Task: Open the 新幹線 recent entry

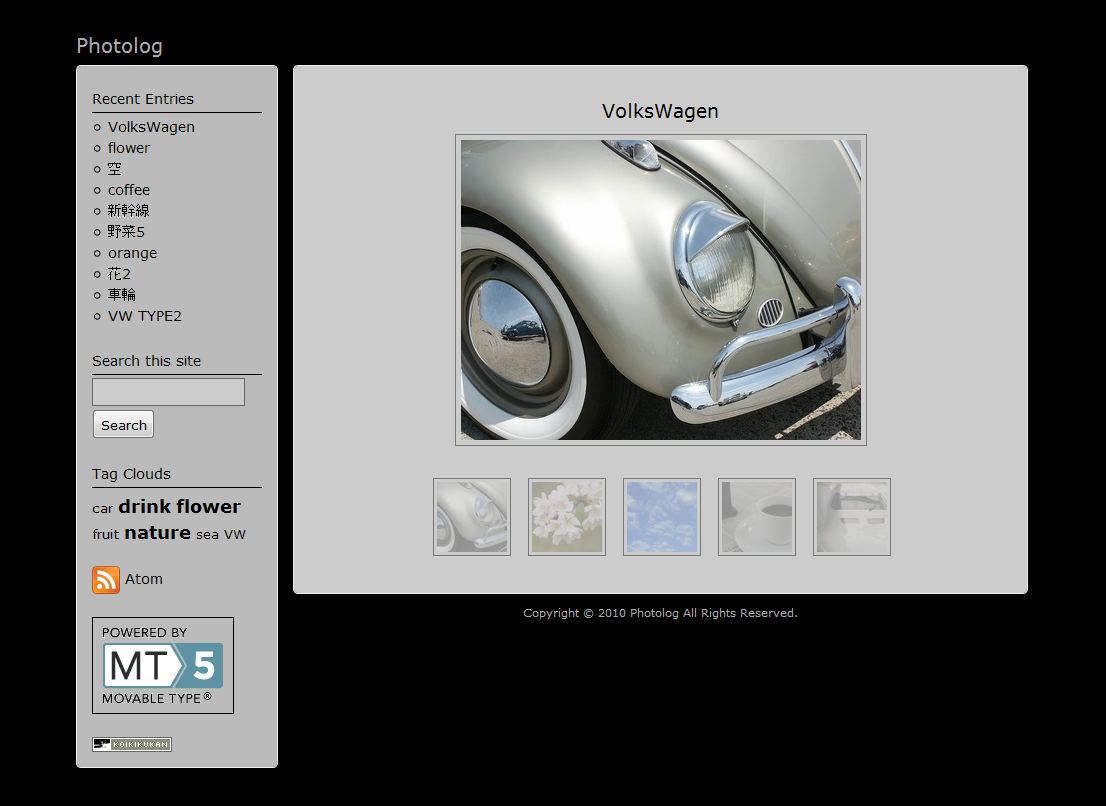Action: [x=128, y=211]
